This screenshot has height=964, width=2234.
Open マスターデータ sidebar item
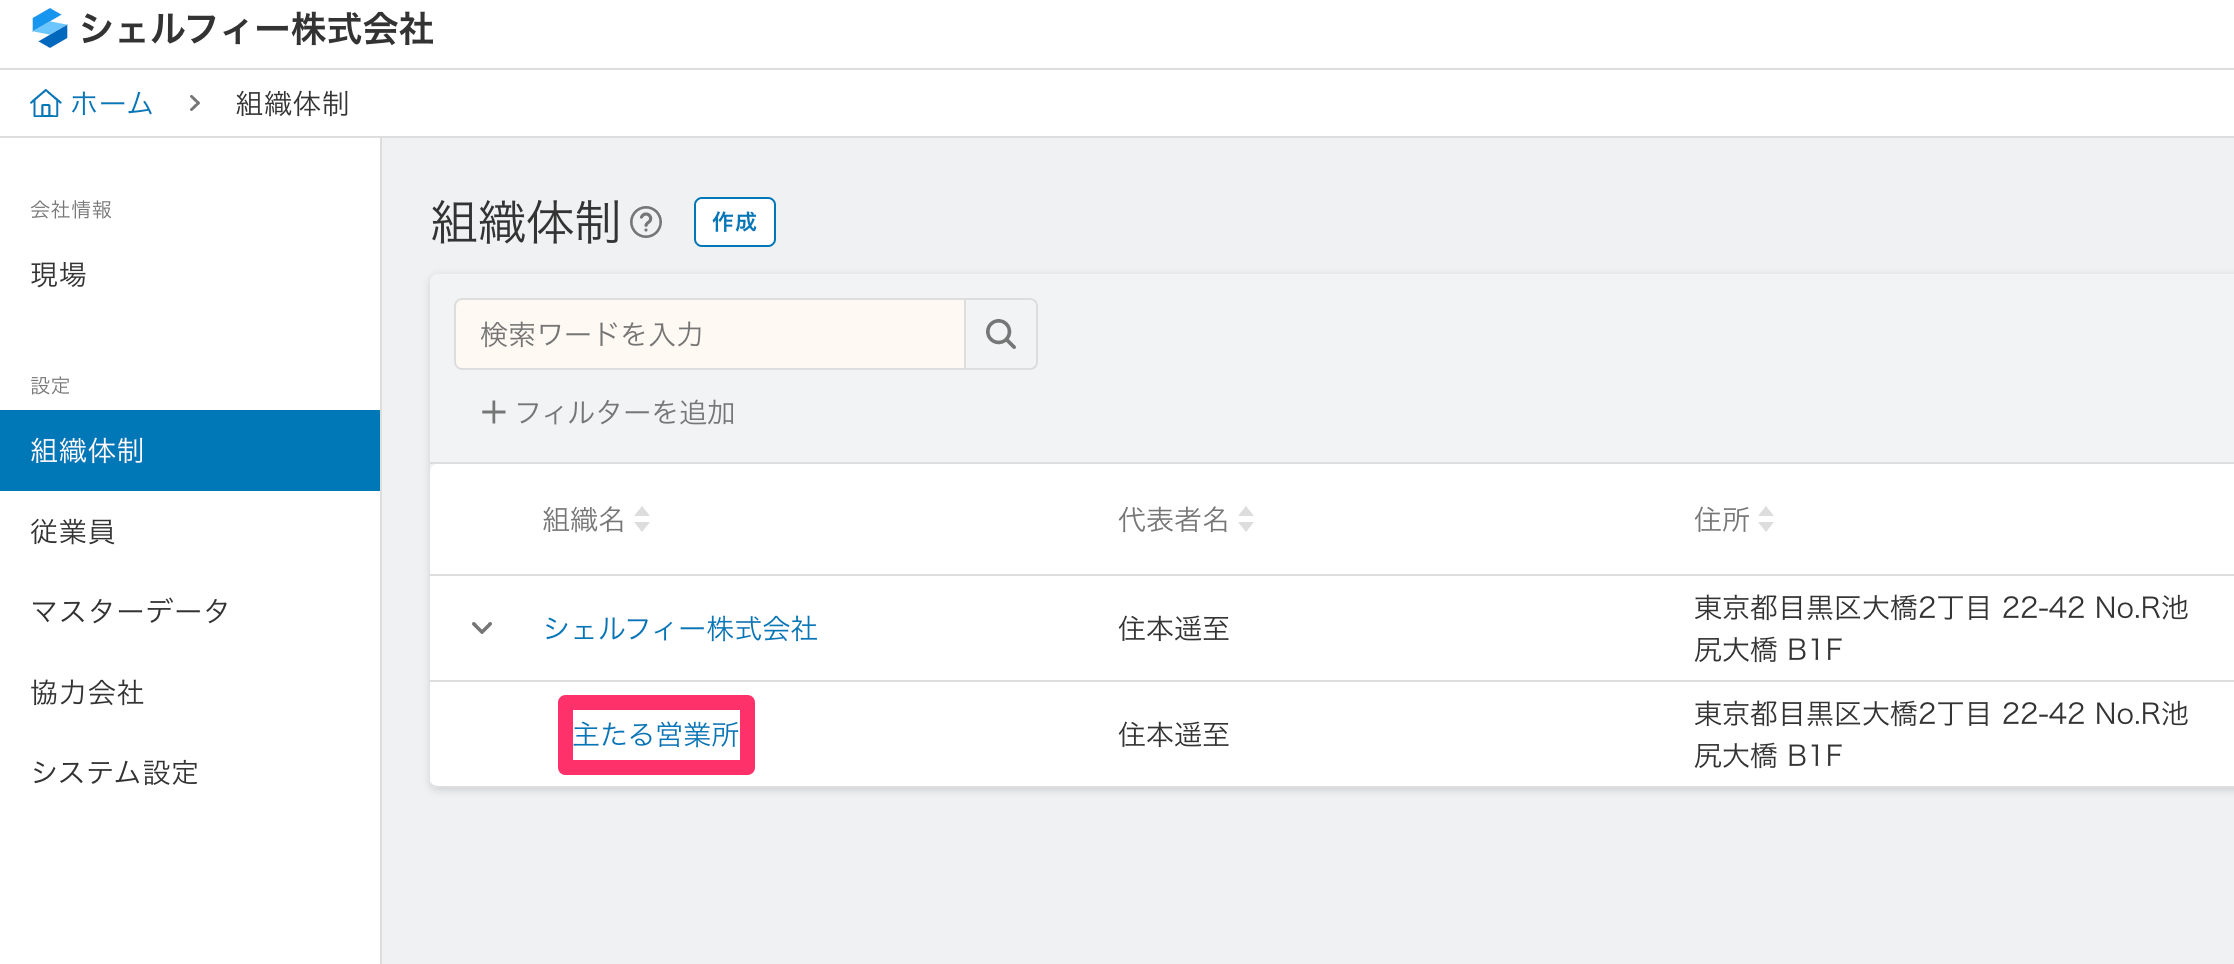pos(130,610)
